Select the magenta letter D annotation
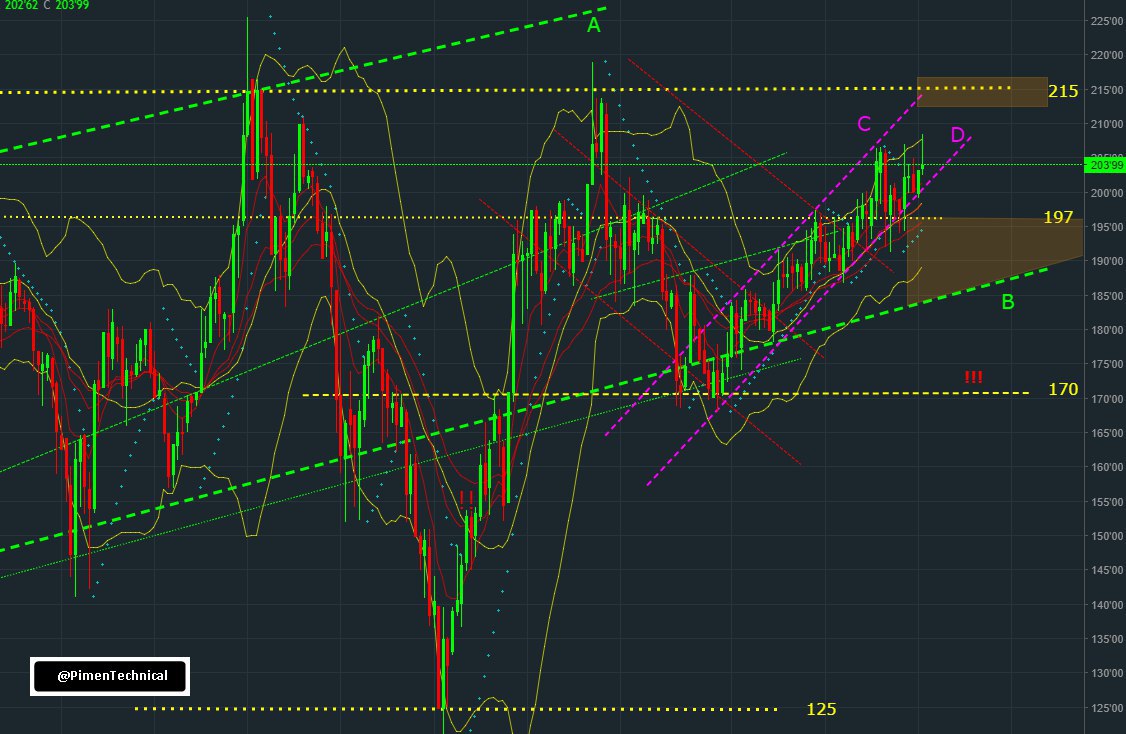Viewport: 1126px width, 734px height. [x=957, y=134]
